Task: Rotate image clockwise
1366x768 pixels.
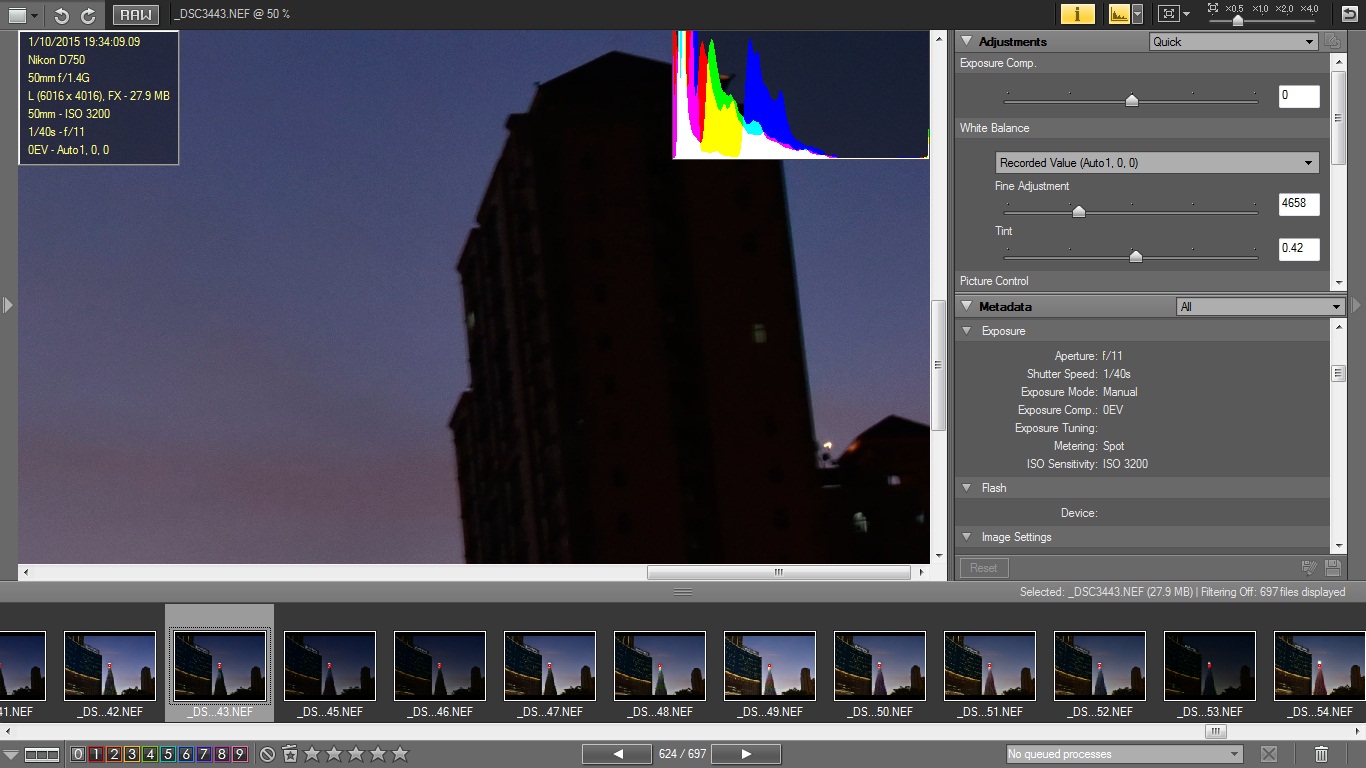Action: (x=88, y=15)
